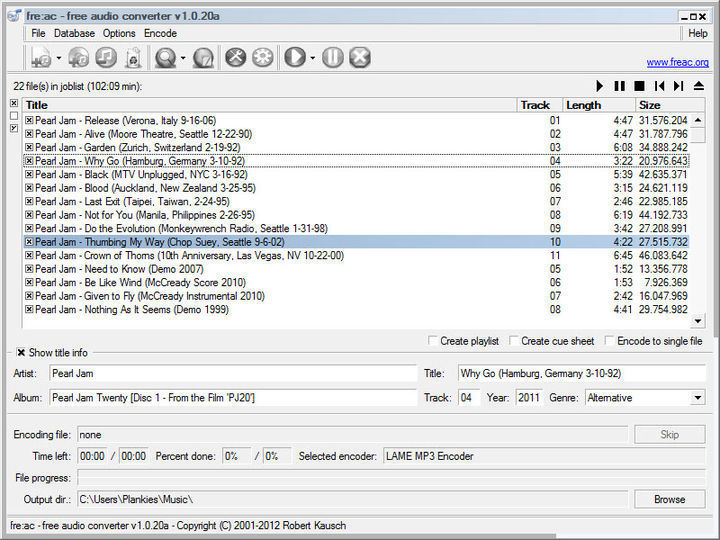Click the toggle selection box beside joblist
The height and width of the screenshot is (540, 720).
tap(14, 129)
